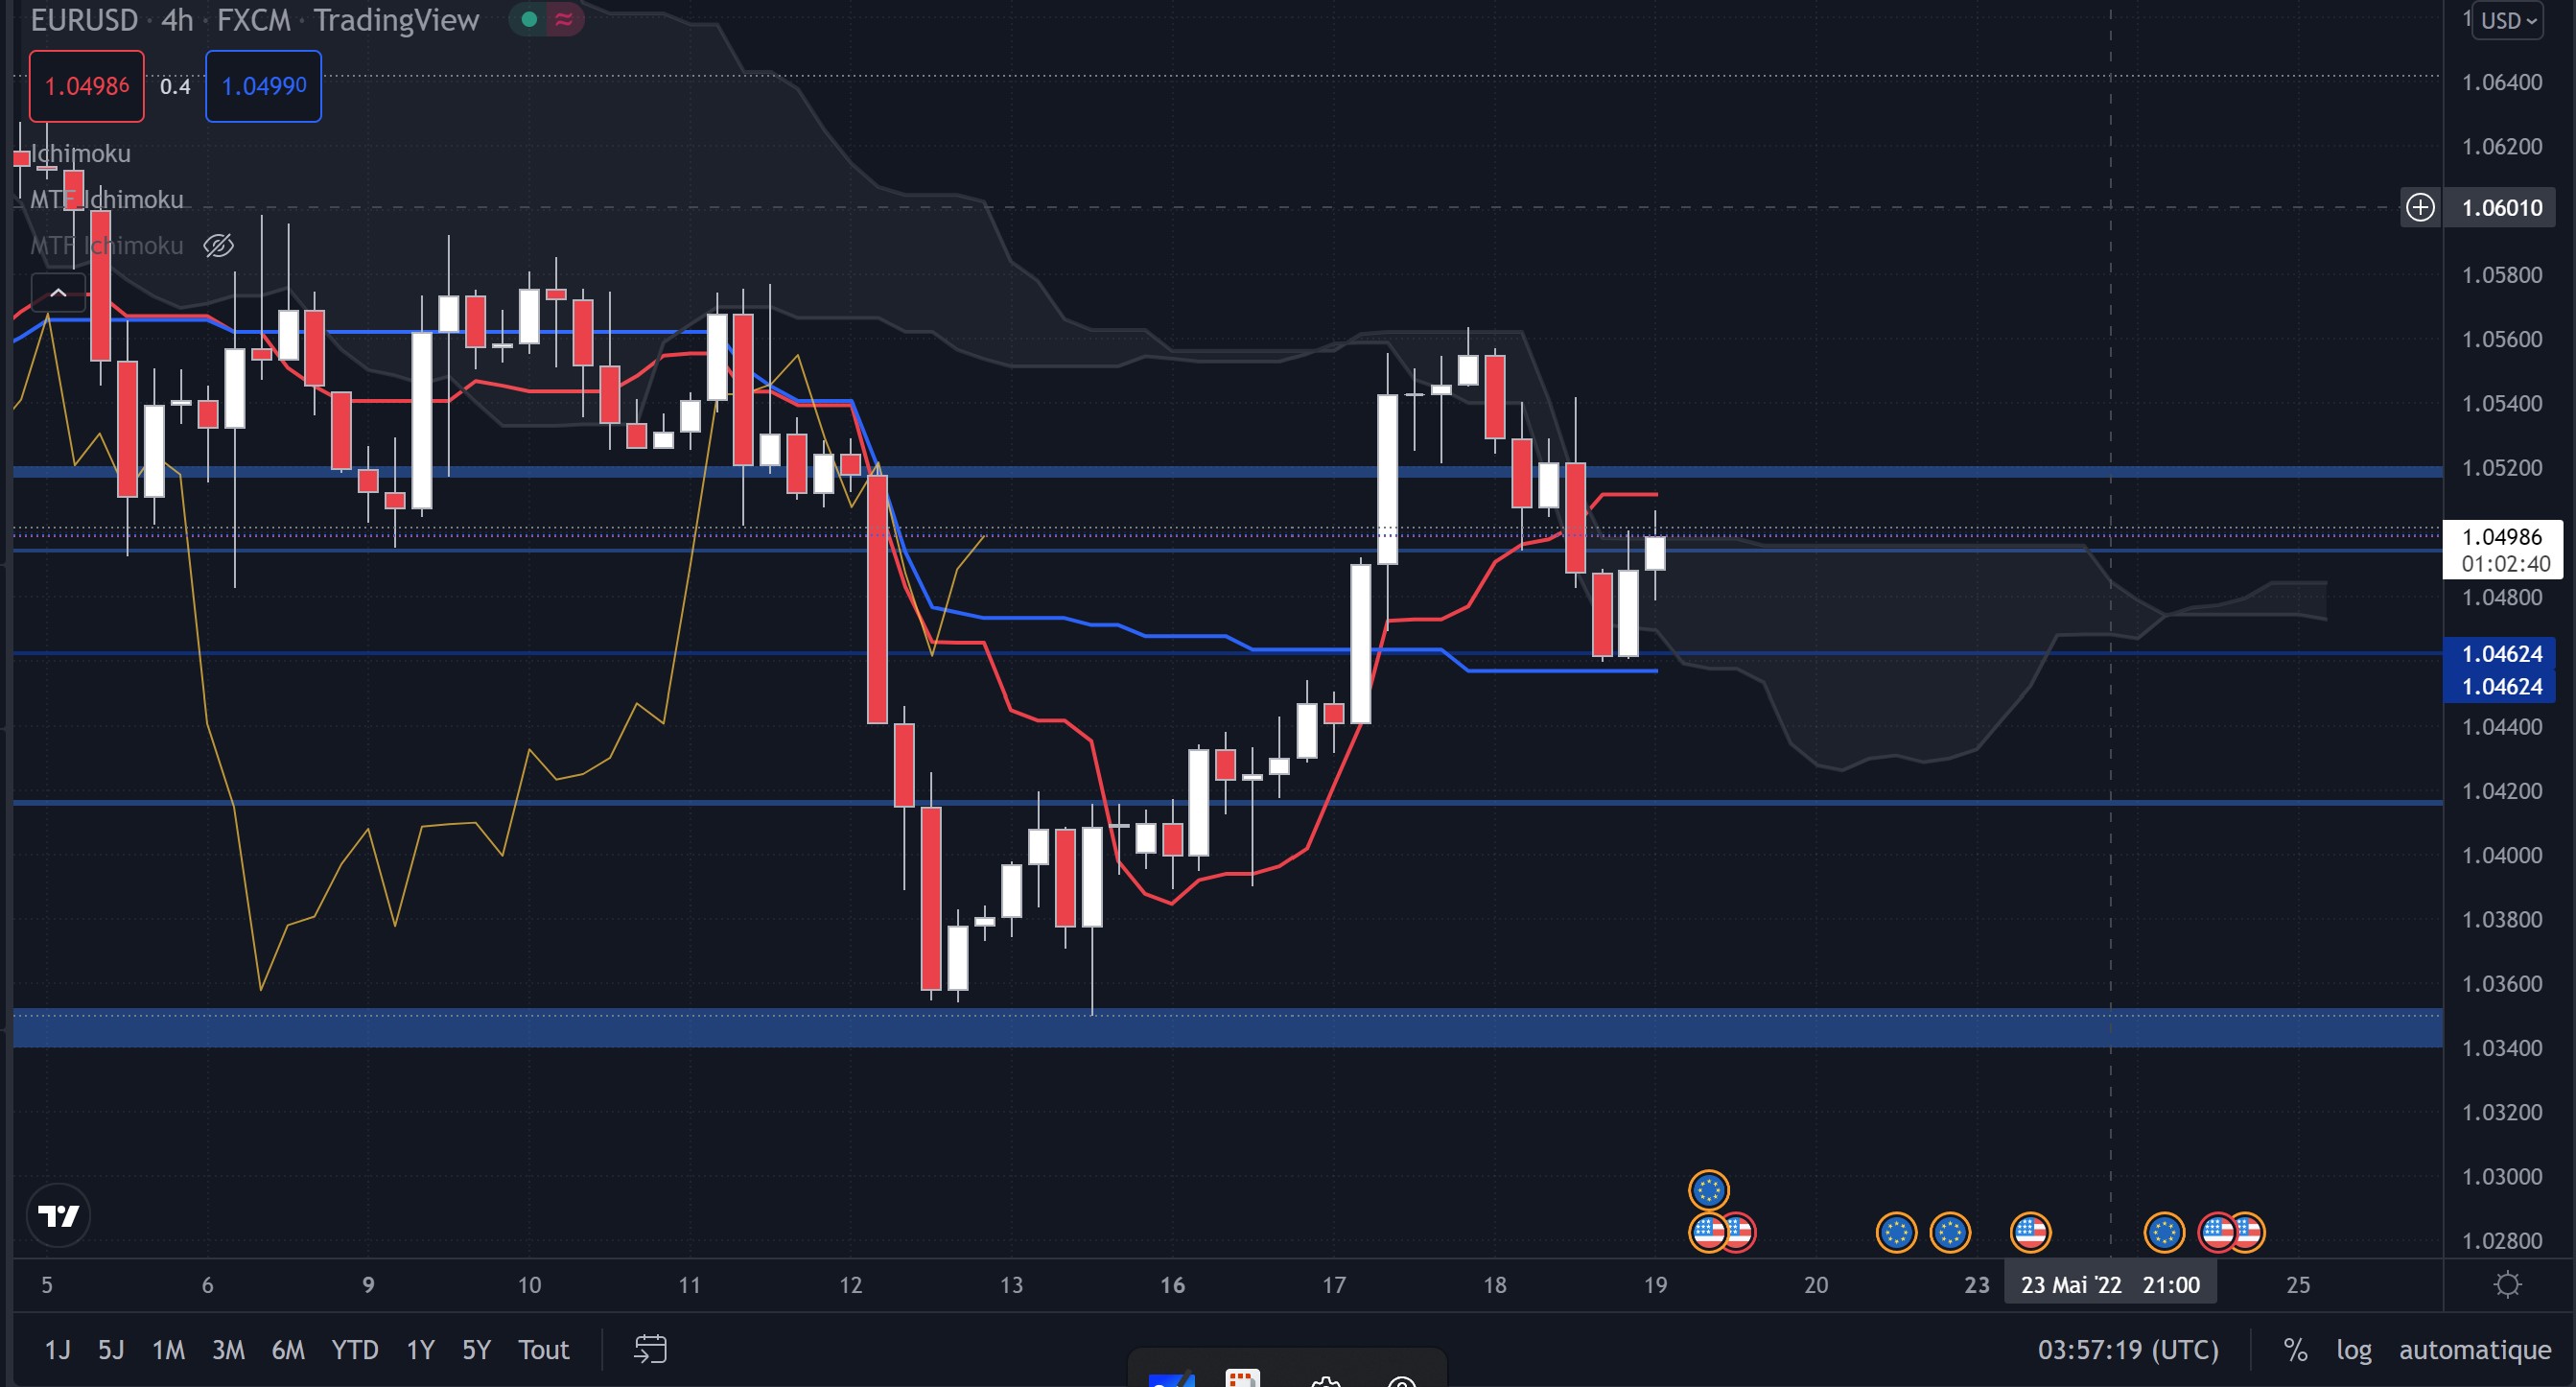Click the first EU economic event icon

(x=1708, y=1190)
